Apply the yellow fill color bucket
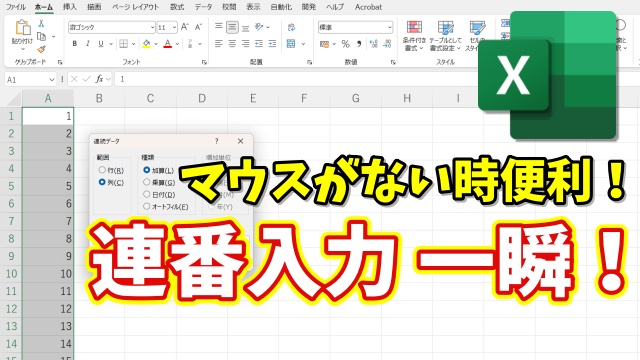Viewport: 640px width, 360px height. coord(146,44)
